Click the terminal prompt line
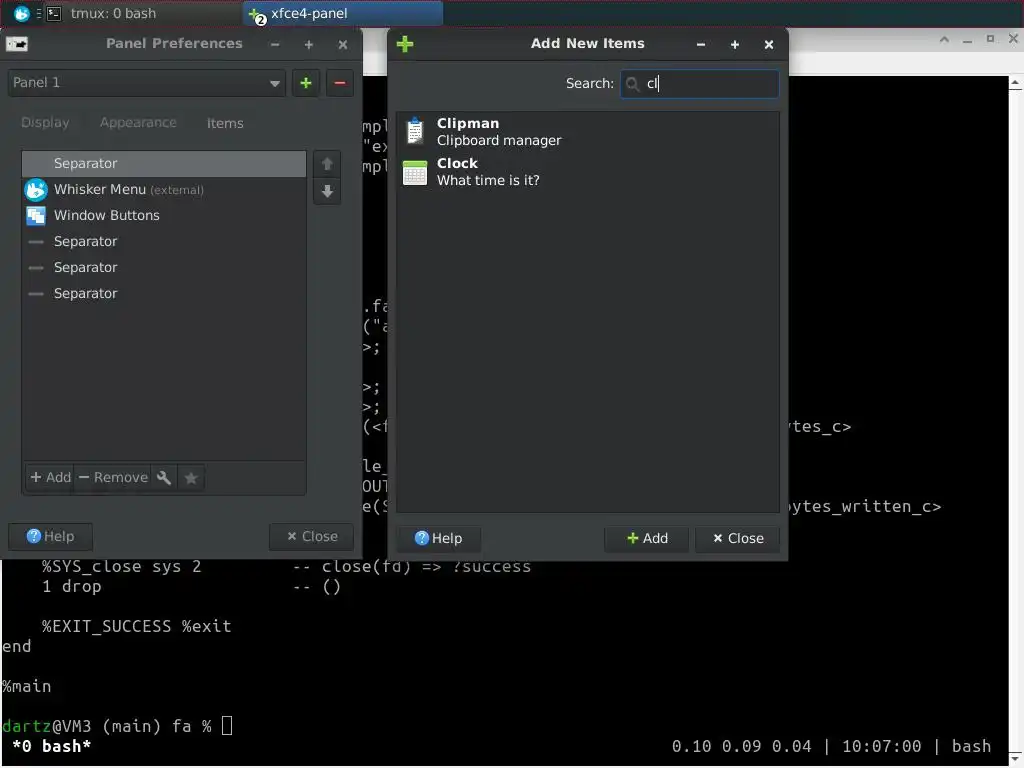This screenshot has width=1024, height=768. (117, 726)
